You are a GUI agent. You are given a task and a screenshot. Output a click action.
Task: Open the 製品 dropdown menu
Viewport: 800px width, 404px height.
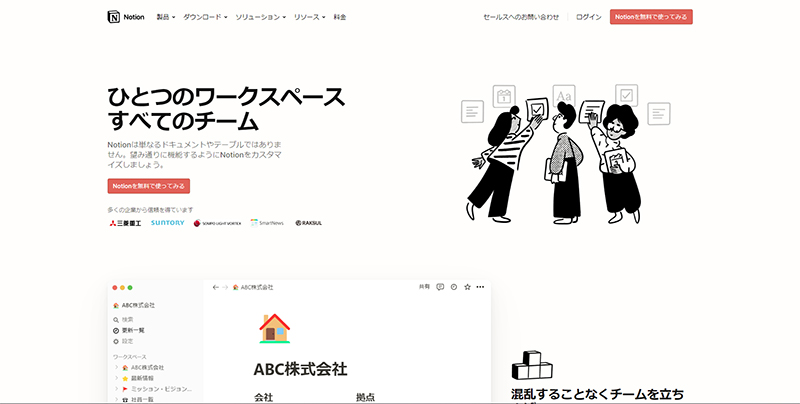(166, 17)
